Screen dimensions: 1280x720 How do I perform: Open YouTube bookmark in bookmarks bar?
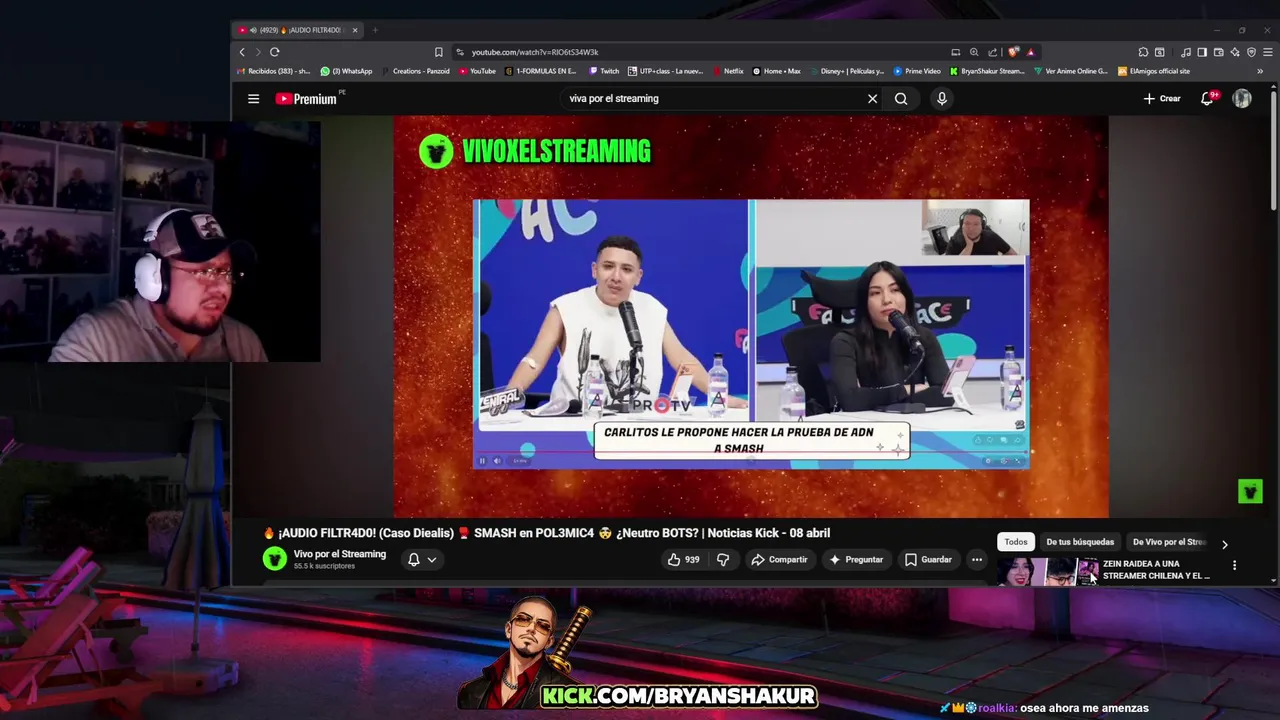[x=477, y=71]
